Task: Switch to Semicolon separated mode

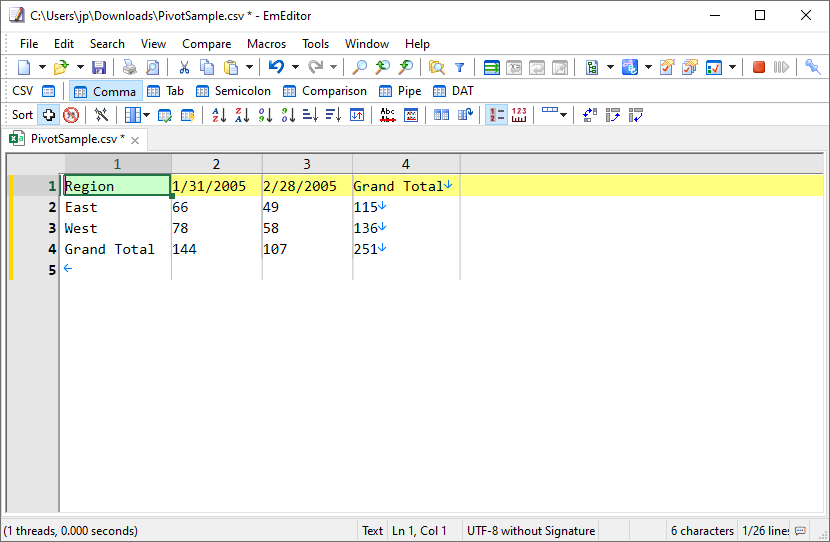Action: tap(233, 92)
